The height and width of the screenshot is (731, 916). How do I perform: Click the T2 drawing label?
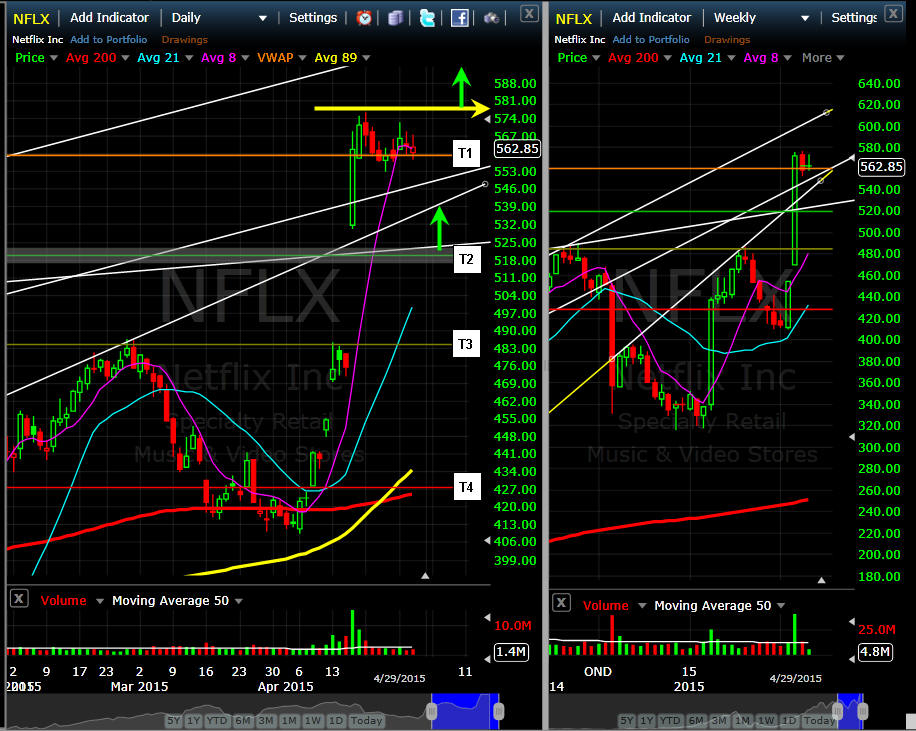tap(467, 259)
